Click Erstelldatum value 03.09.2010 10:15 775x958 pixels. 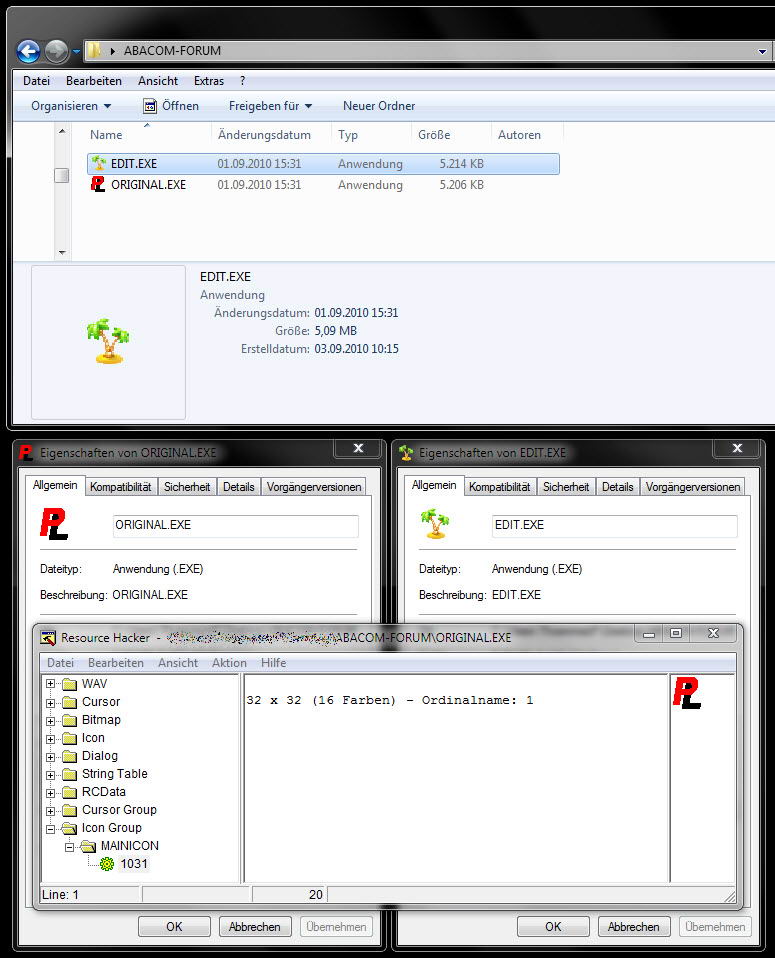pyautogui.click(x=356, y=349)
